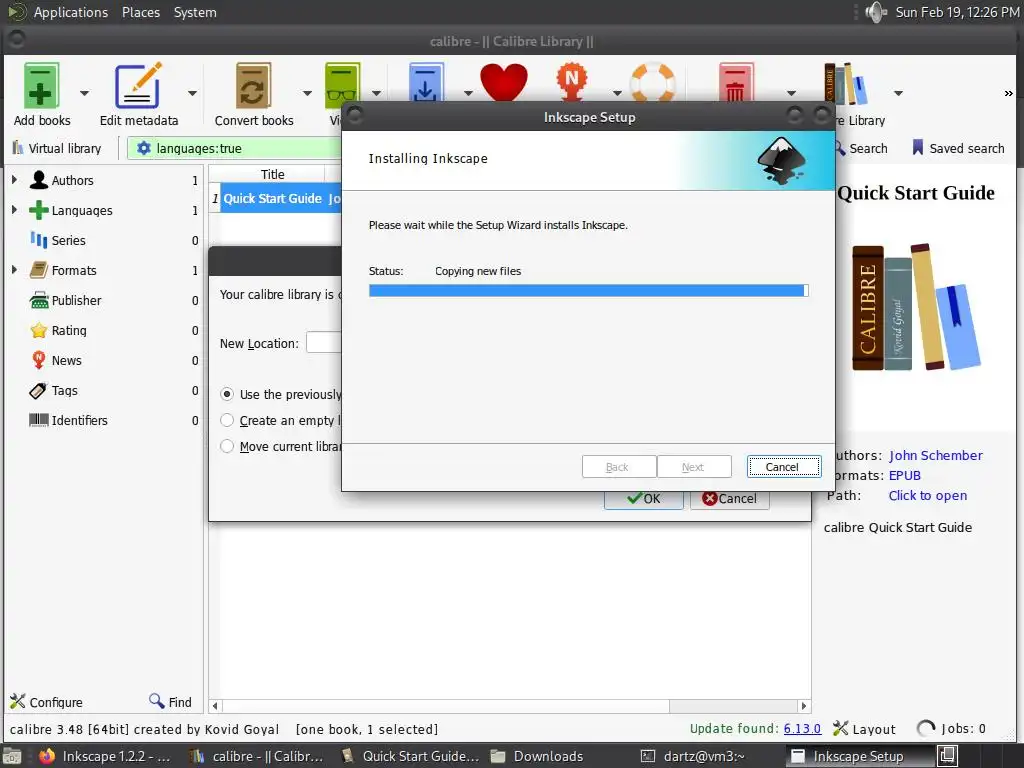
Task: Click the Jobs spinner icon
Action: pyautogui.click(x=925, y=729)
